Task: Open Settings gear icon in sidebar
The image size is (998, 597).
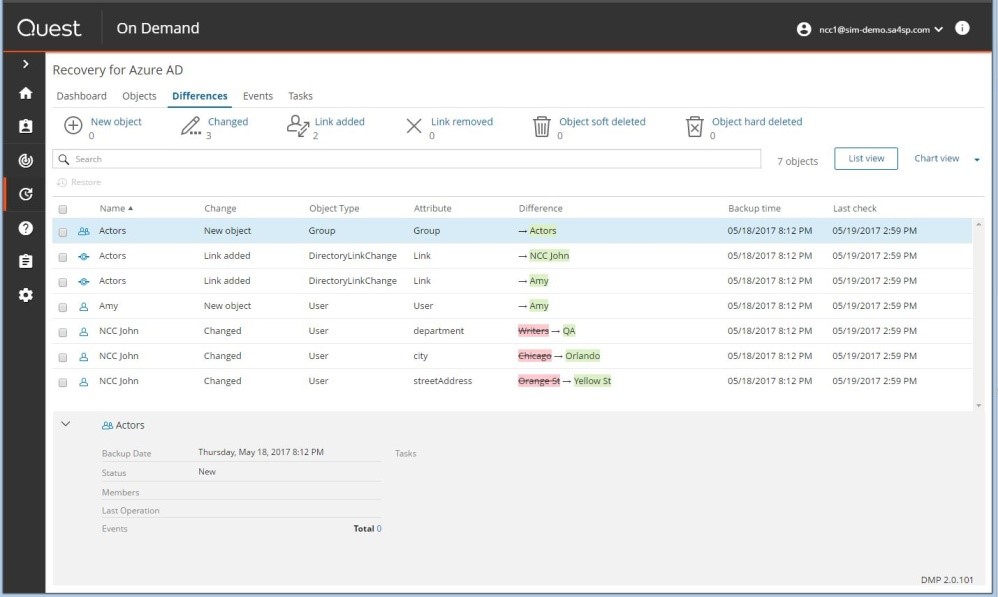Action: [26, 295]
